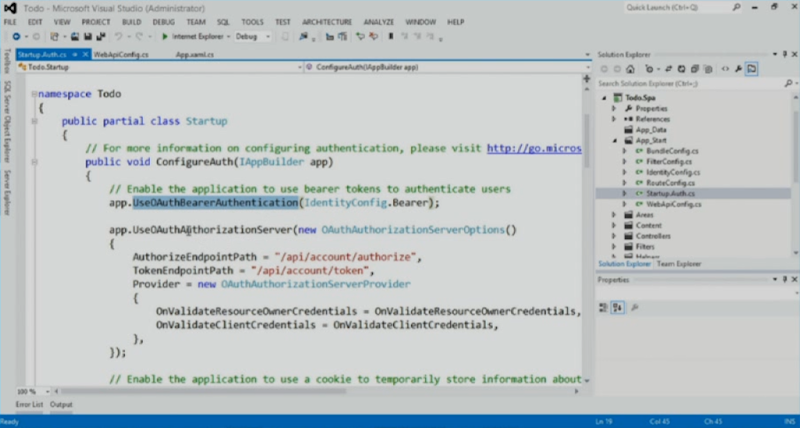Expand the Areas folder
The height and width of the screenshot is (428, 800).
(x=614, y=215)
